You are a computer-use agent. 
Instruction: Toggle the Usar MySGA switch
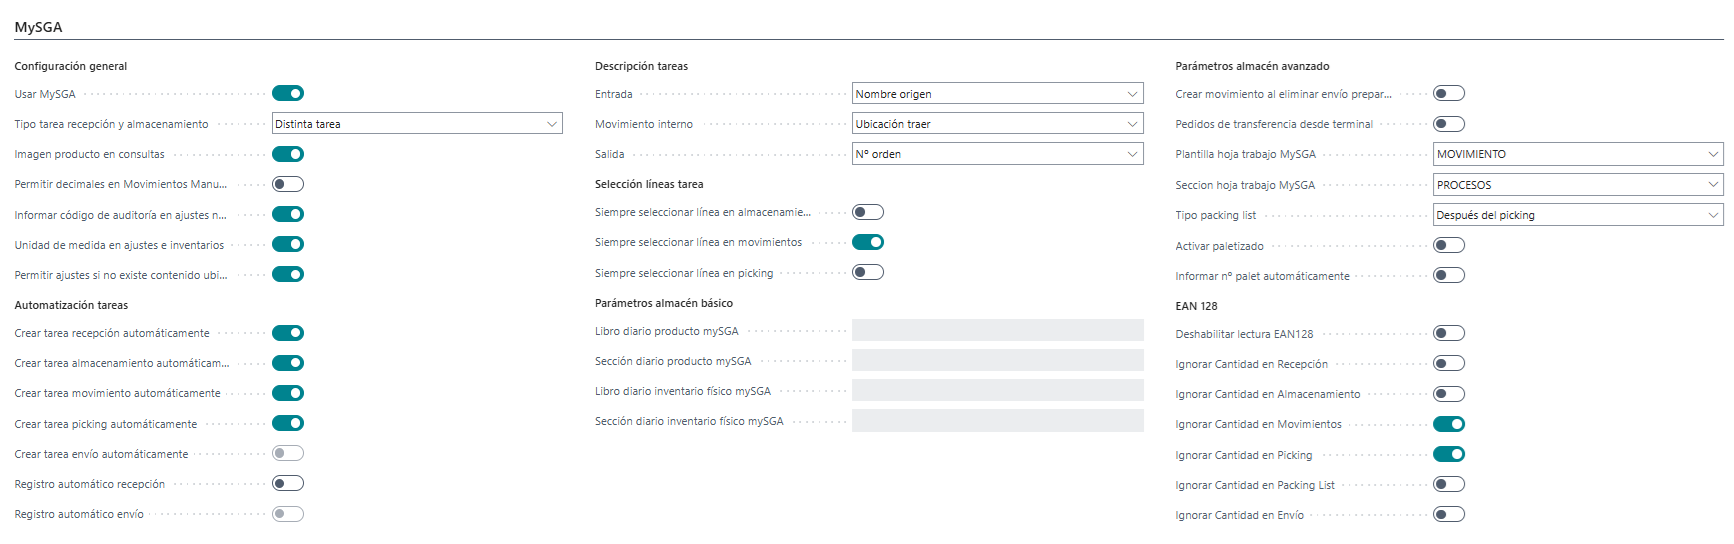click(288, 94)
